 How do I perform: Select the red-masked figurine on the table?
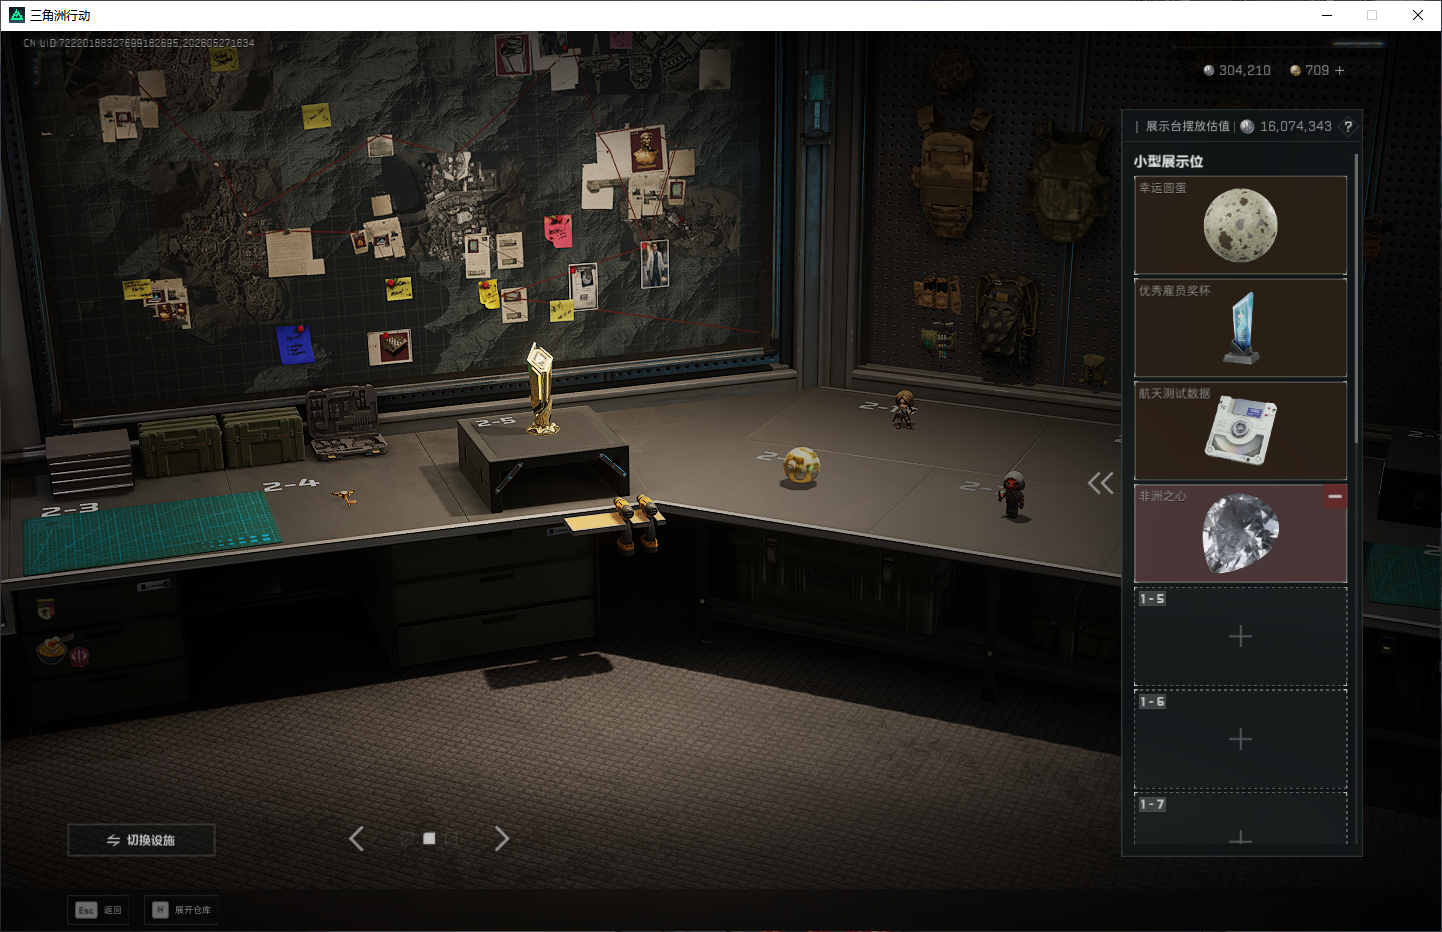tap(1013, 496)
